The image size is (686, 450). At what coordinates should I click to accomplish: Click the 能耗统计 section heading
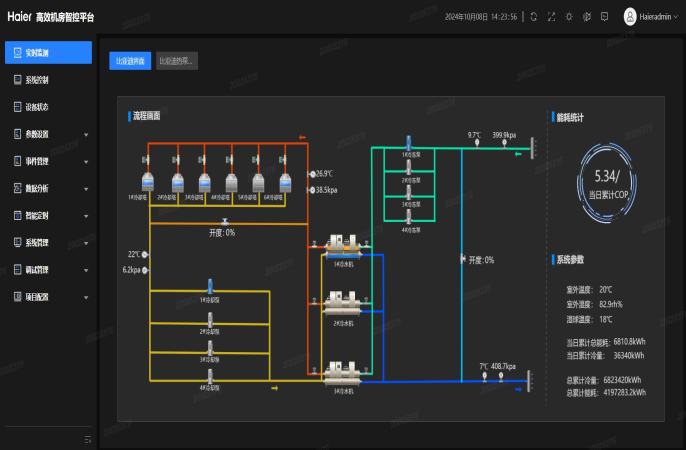[570, 117]
